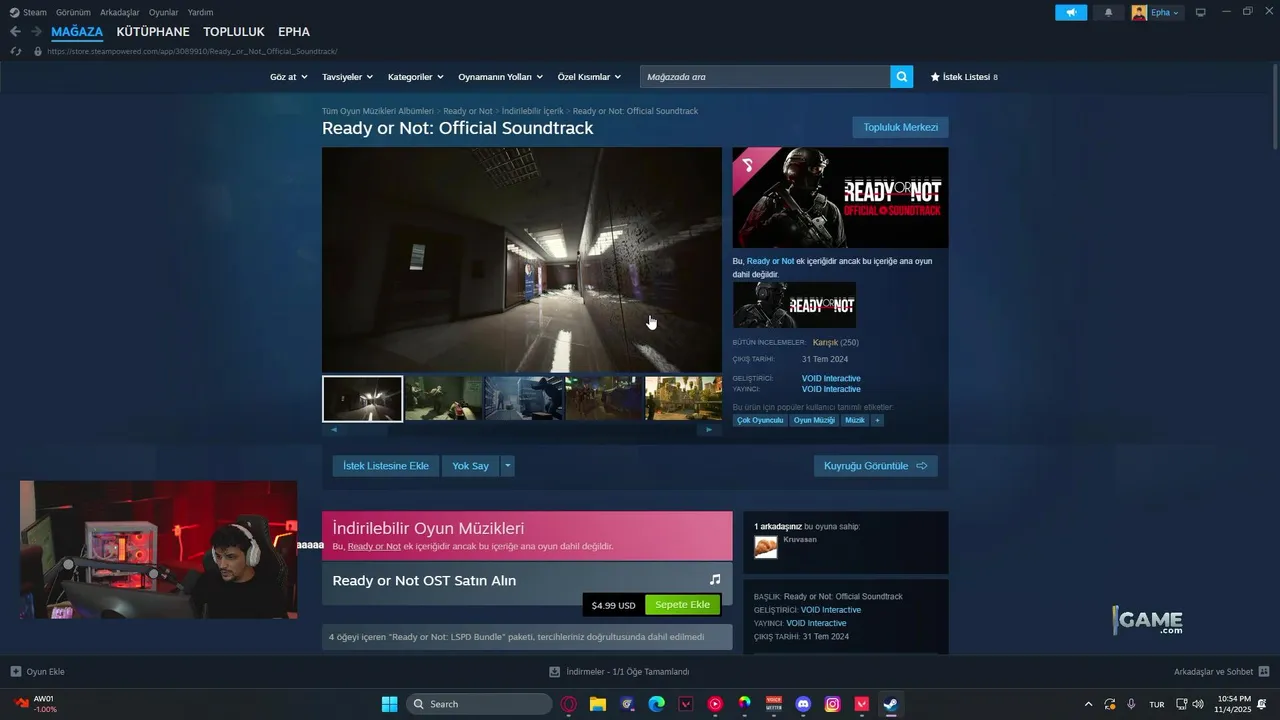Click the Yok Say button
Image resolution: width=1280 pixels, height=720 pixels.
click(470, 466)
